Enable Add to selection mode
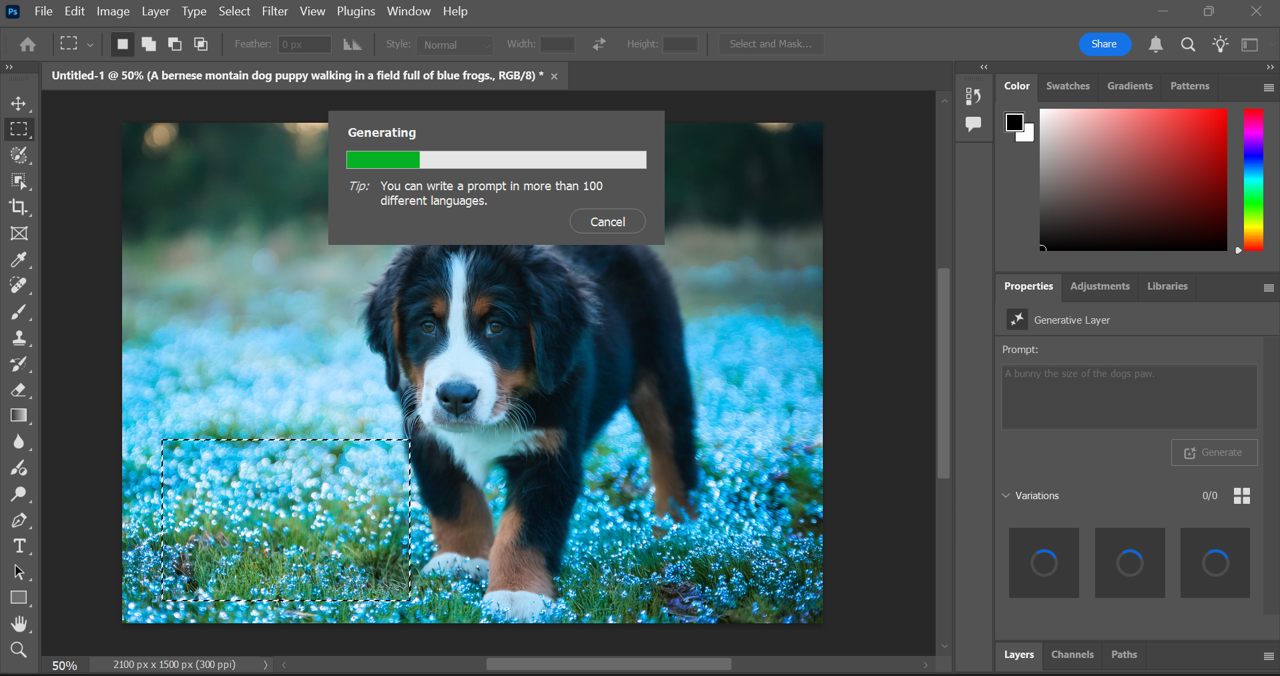This screenshot has height=676, width=1280. pyautogui.click(x=148, y=44)
